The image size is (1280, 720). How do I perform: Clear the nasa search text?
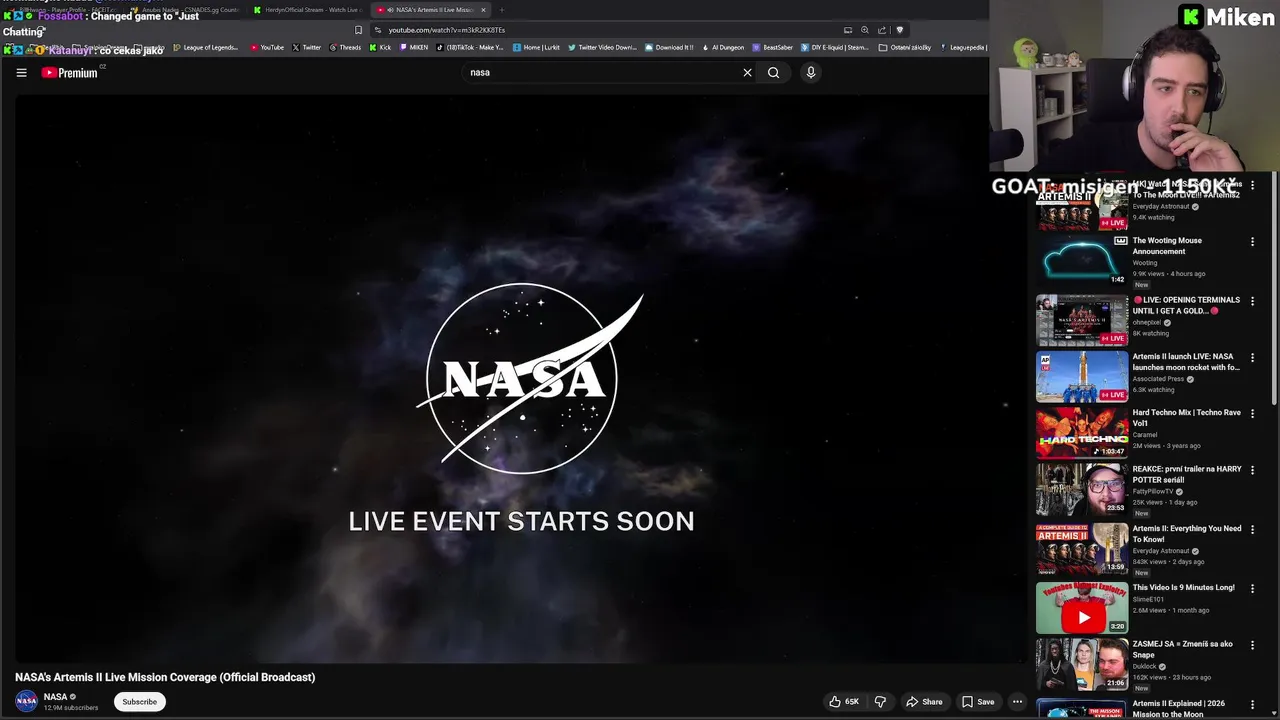(x=747, y=73)
